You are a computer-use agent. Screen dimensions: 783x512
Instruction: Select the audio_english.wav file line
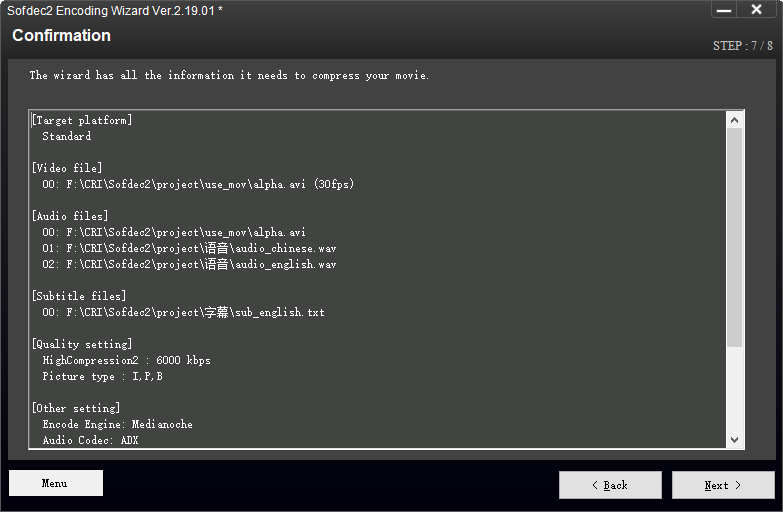189,264
